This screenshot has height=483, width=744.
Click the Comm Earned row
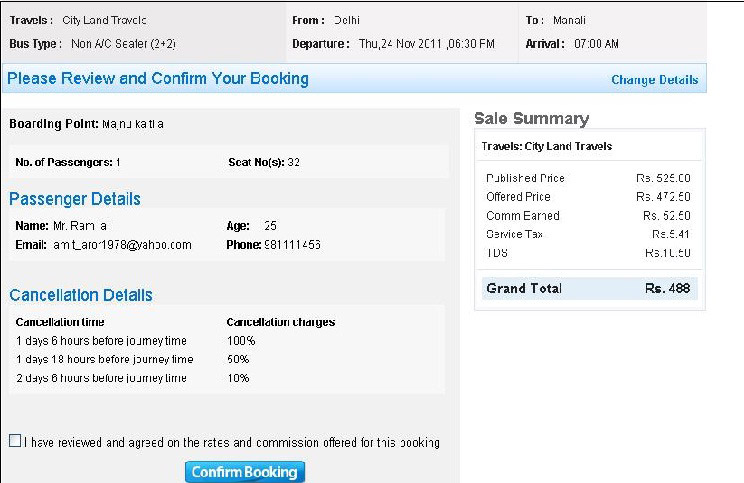coord(587,216)
